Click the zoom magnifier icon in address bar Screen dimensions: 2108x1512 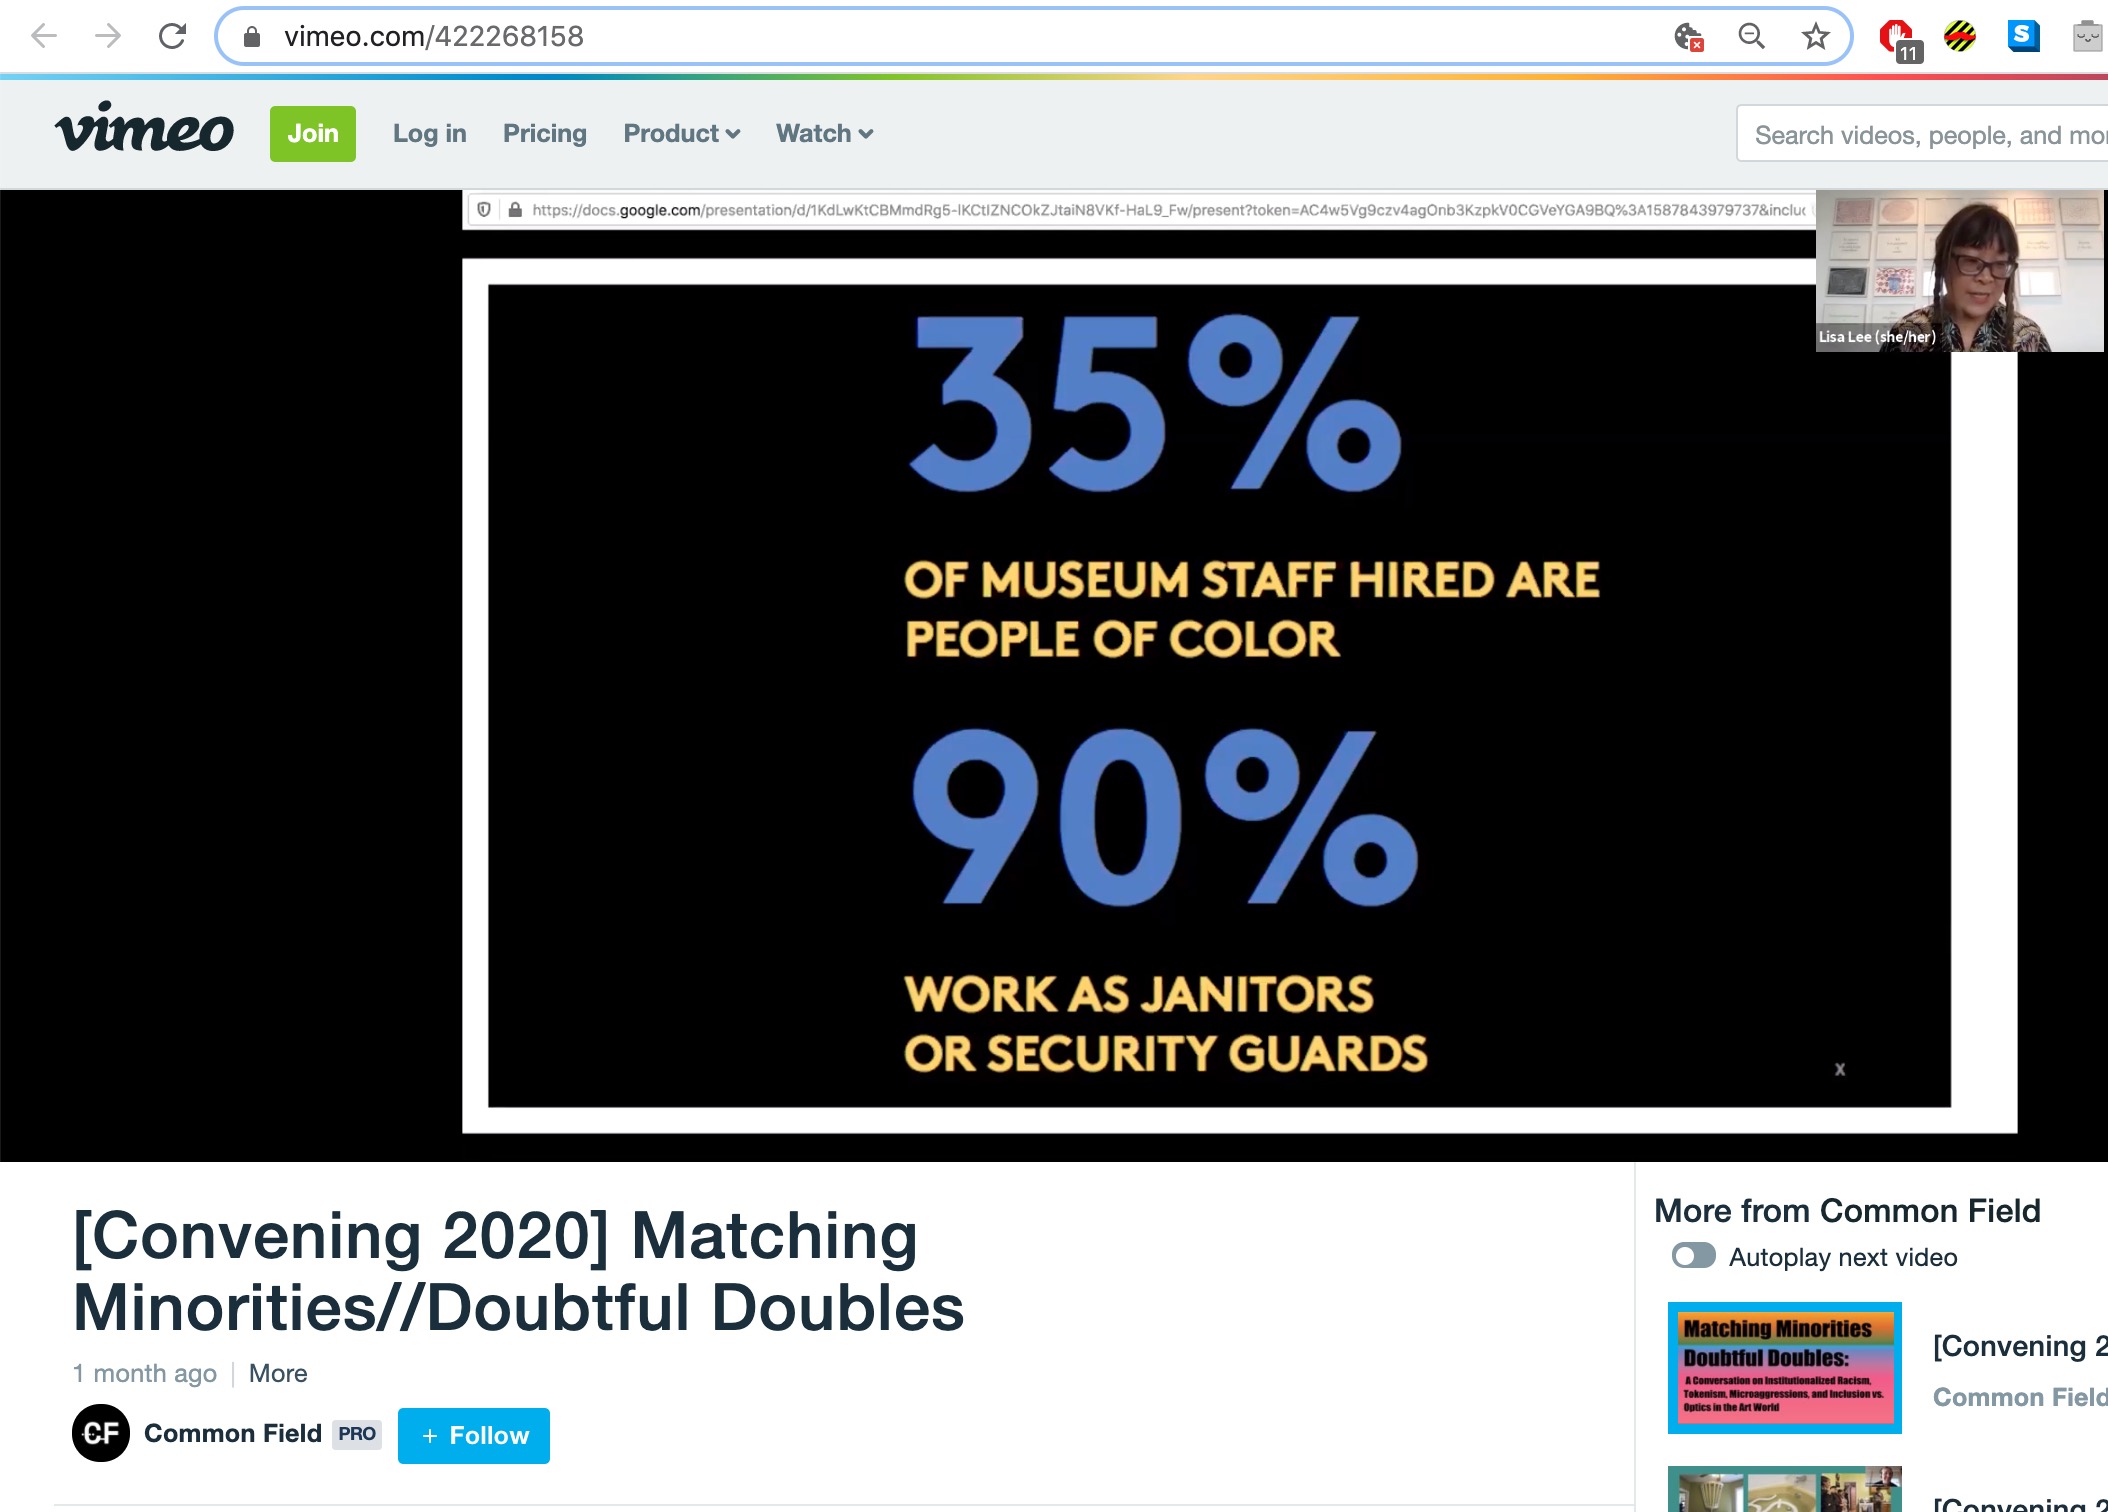point(1751,37)
